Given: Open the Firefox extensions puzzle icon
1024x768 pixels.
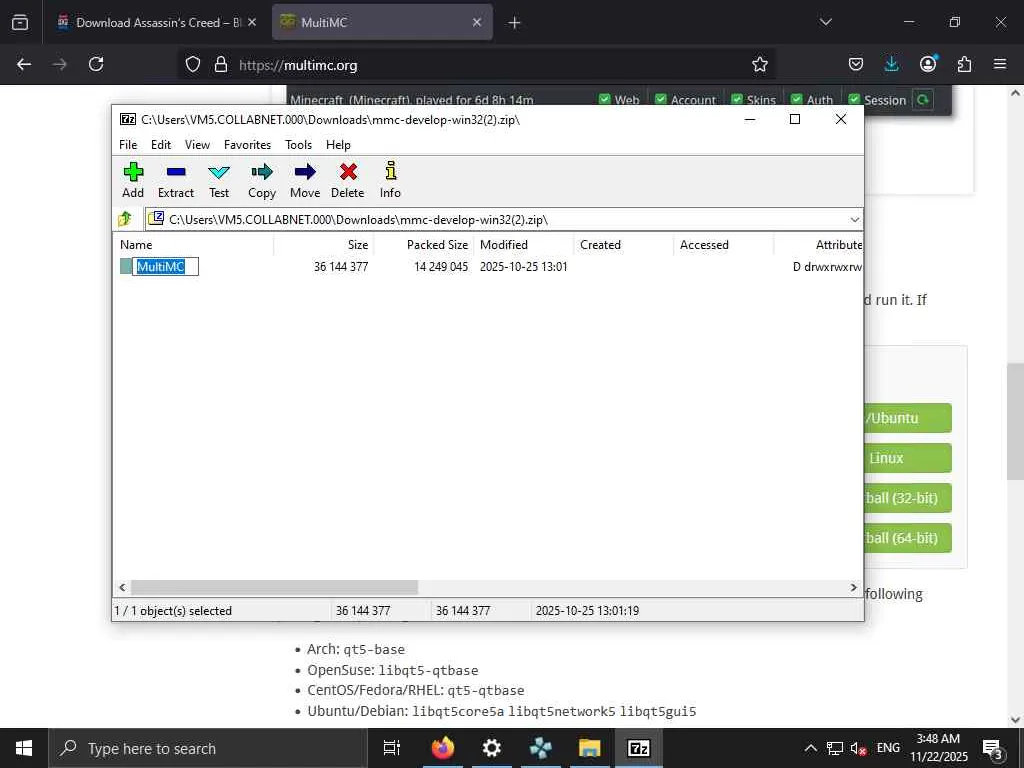Looking at the screenshot, I should click(964, 64).
